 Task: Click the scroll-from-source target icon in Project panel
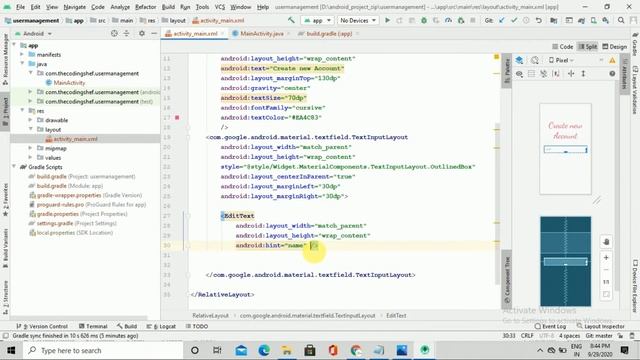[x=114, y=33]
